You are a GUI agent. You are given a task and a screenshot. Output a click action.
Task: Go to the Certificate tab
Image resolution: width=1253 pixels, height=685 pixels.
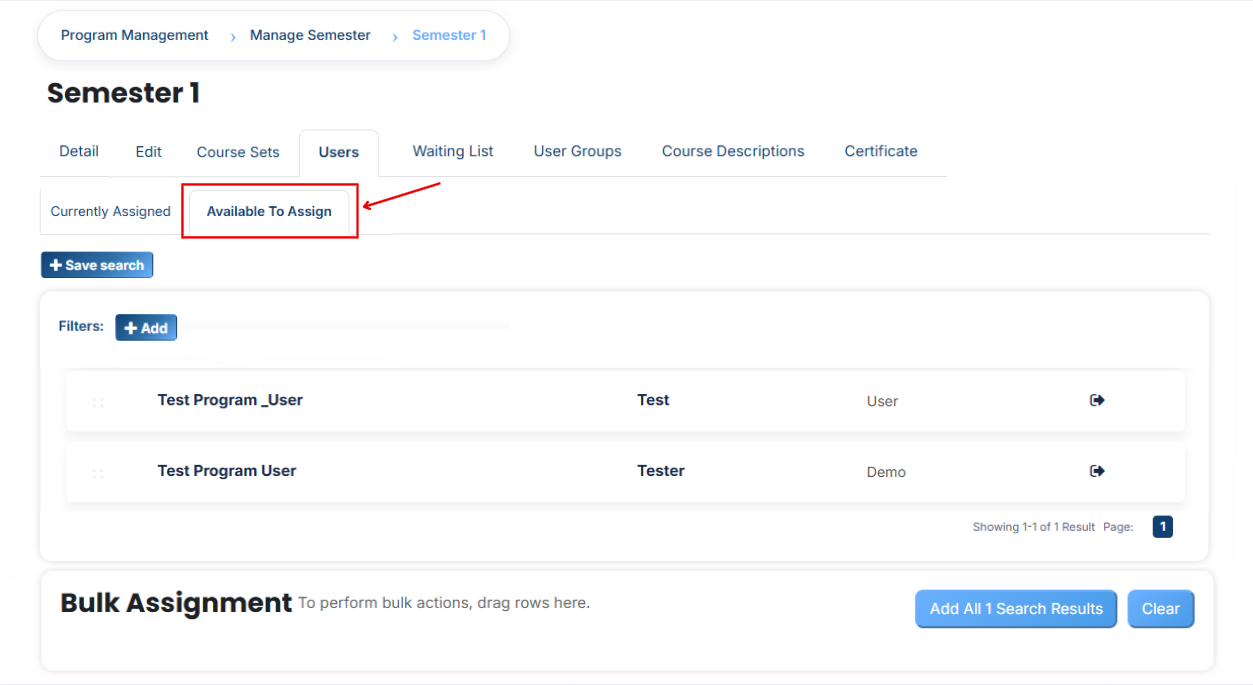click(x=881, y=151)
